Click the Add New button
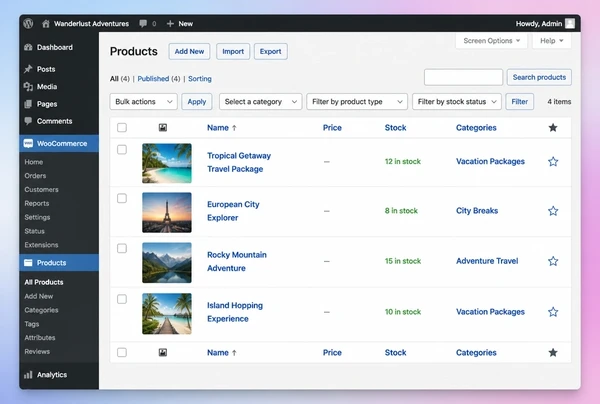The width and height of the screenshot is (600, 404). click(189, 51)
